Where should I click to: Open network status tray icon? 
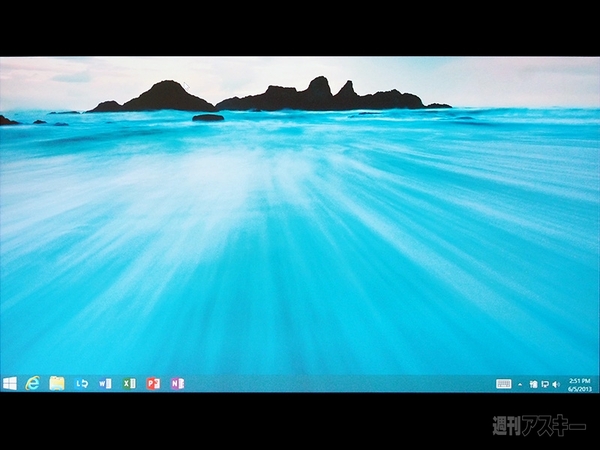545,384
